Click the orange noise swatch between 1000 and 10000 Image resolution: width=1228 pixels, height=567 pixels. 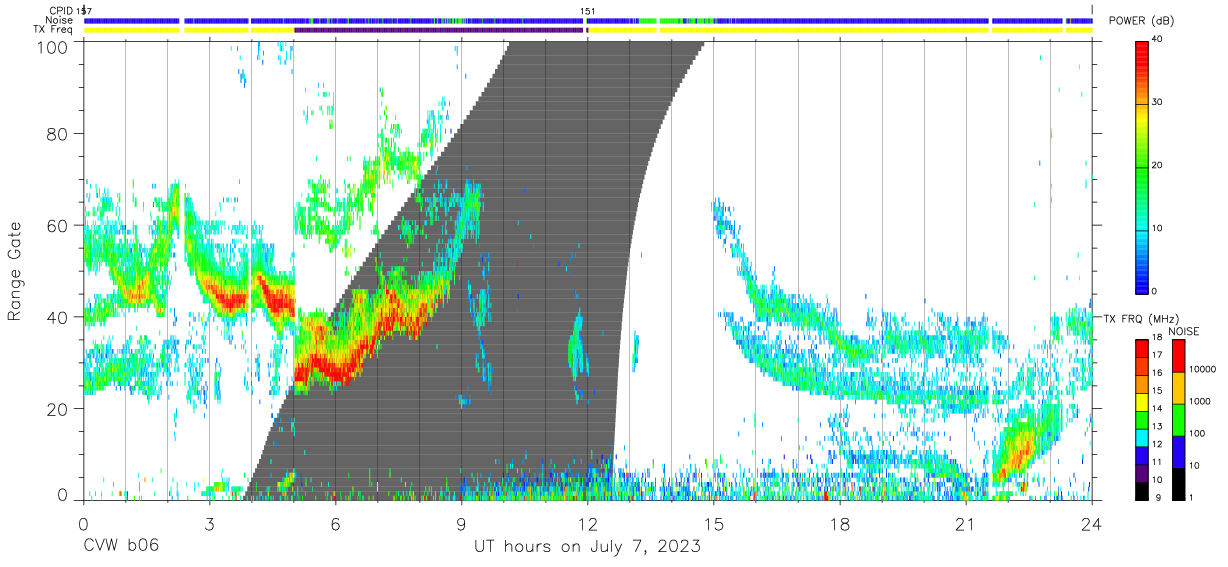click(1177, 388)
